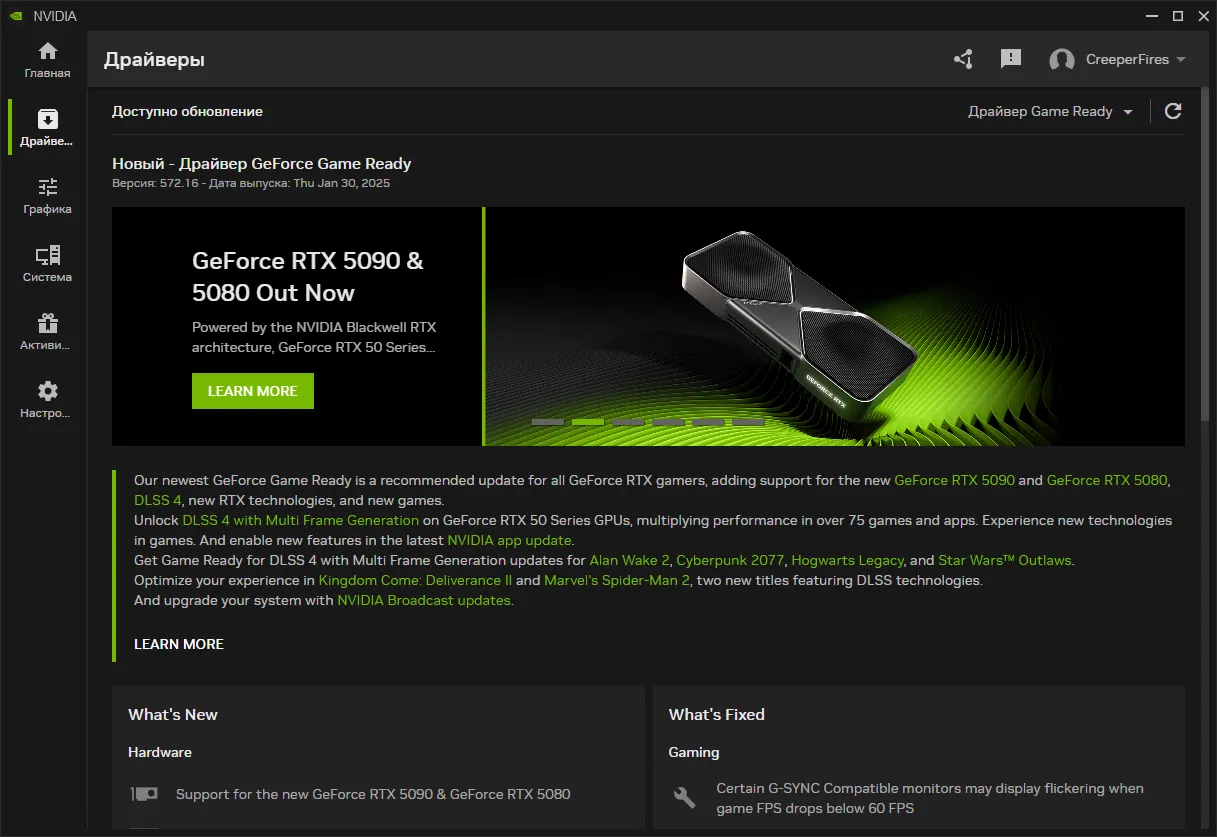The height and width of the screenshot is (837, 1217).
Task: Click the feedback notification icon
Action: [x=1011, y=59]
